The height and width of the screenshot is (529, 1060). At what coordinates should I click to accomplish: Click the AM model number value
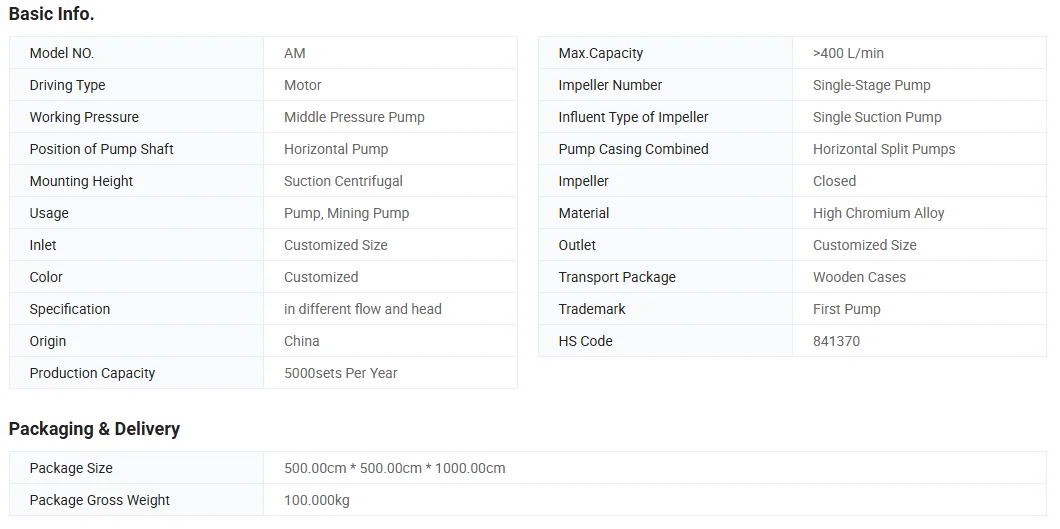tap(295, 53)
